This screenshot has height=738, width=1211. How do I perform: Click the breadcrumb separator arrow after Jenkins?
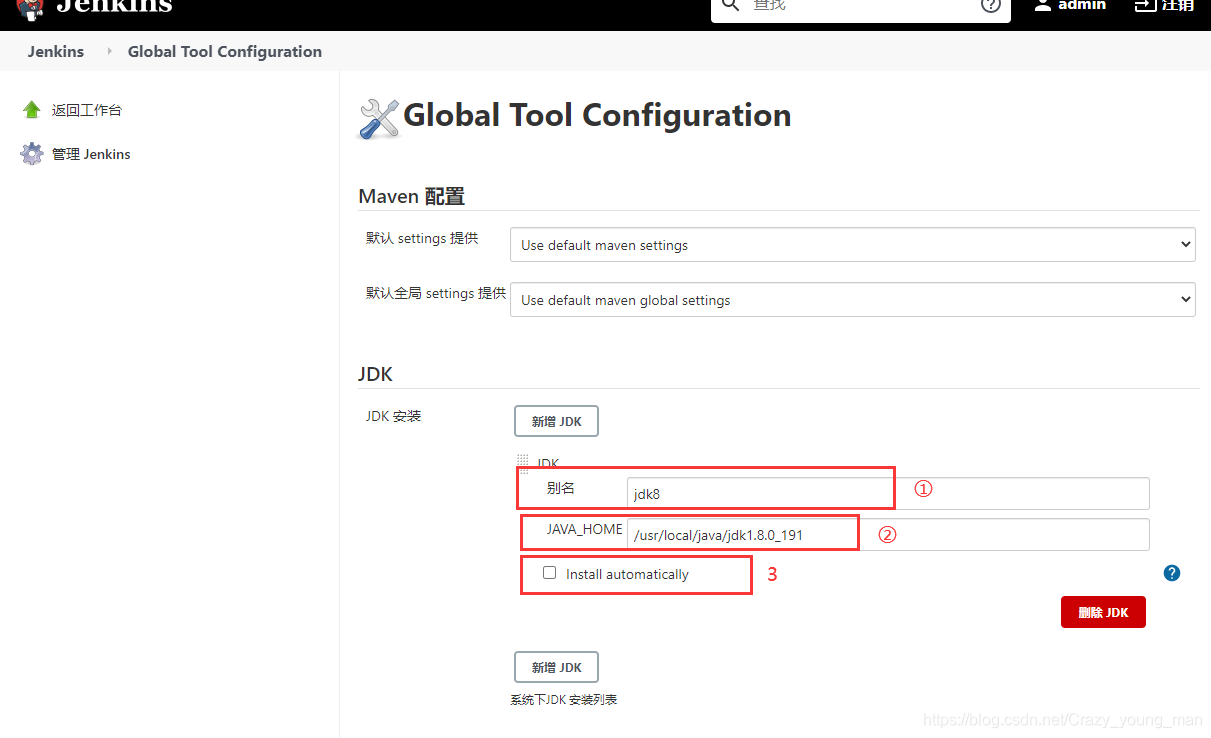[x=109, y=51]
